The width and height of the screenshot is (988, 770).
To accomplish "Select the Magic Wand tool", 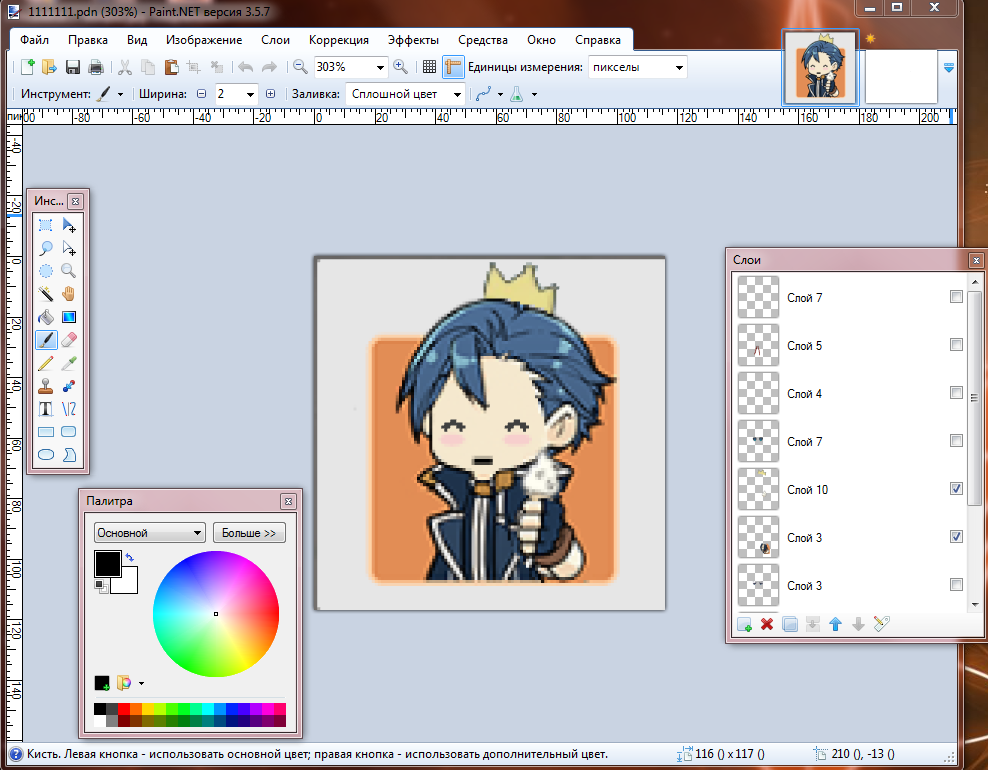I will (x=45, y=294).
